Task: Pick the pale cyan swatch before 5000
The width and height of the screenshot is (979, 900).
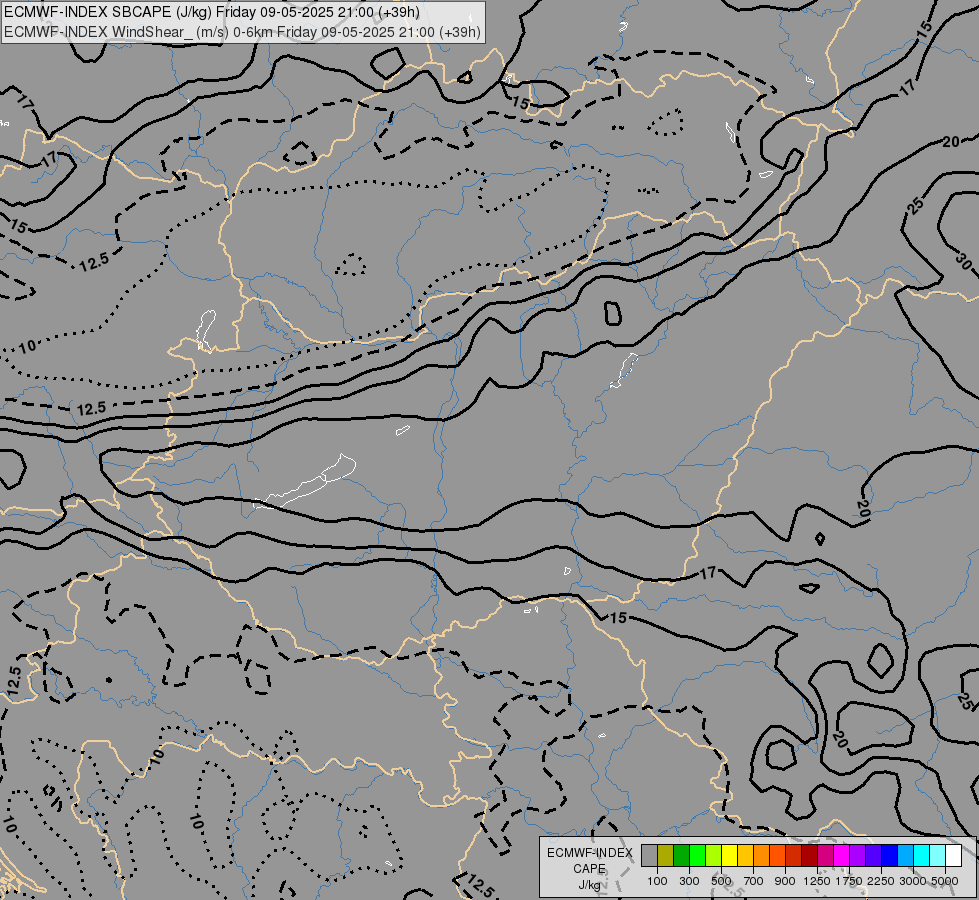Action: point(937,856)
